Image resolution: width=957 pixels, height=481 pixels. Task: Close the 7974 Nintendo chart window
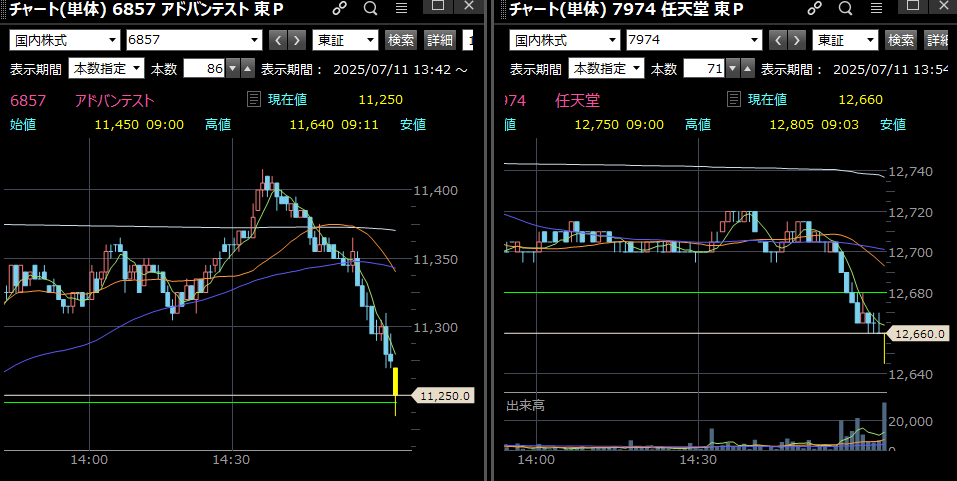tap(944, 6)
